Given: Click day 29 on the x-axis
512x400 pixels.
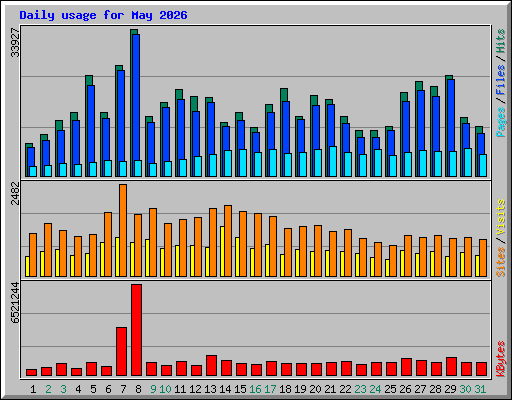Looking at the screenshot, I should pos(450,389).
